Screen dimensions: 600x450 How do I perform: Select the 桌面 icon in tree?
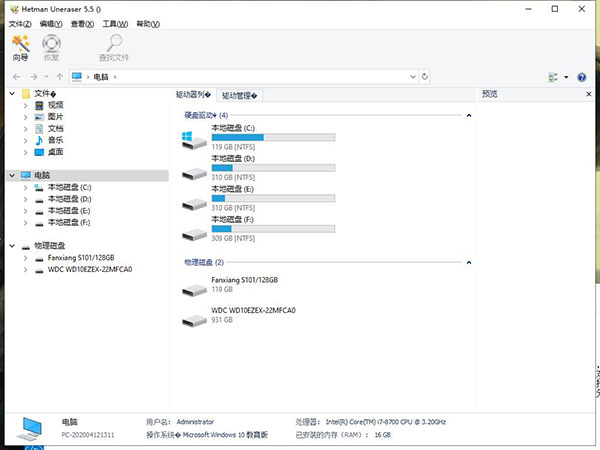pyautogui.click(x=39, y=152)
